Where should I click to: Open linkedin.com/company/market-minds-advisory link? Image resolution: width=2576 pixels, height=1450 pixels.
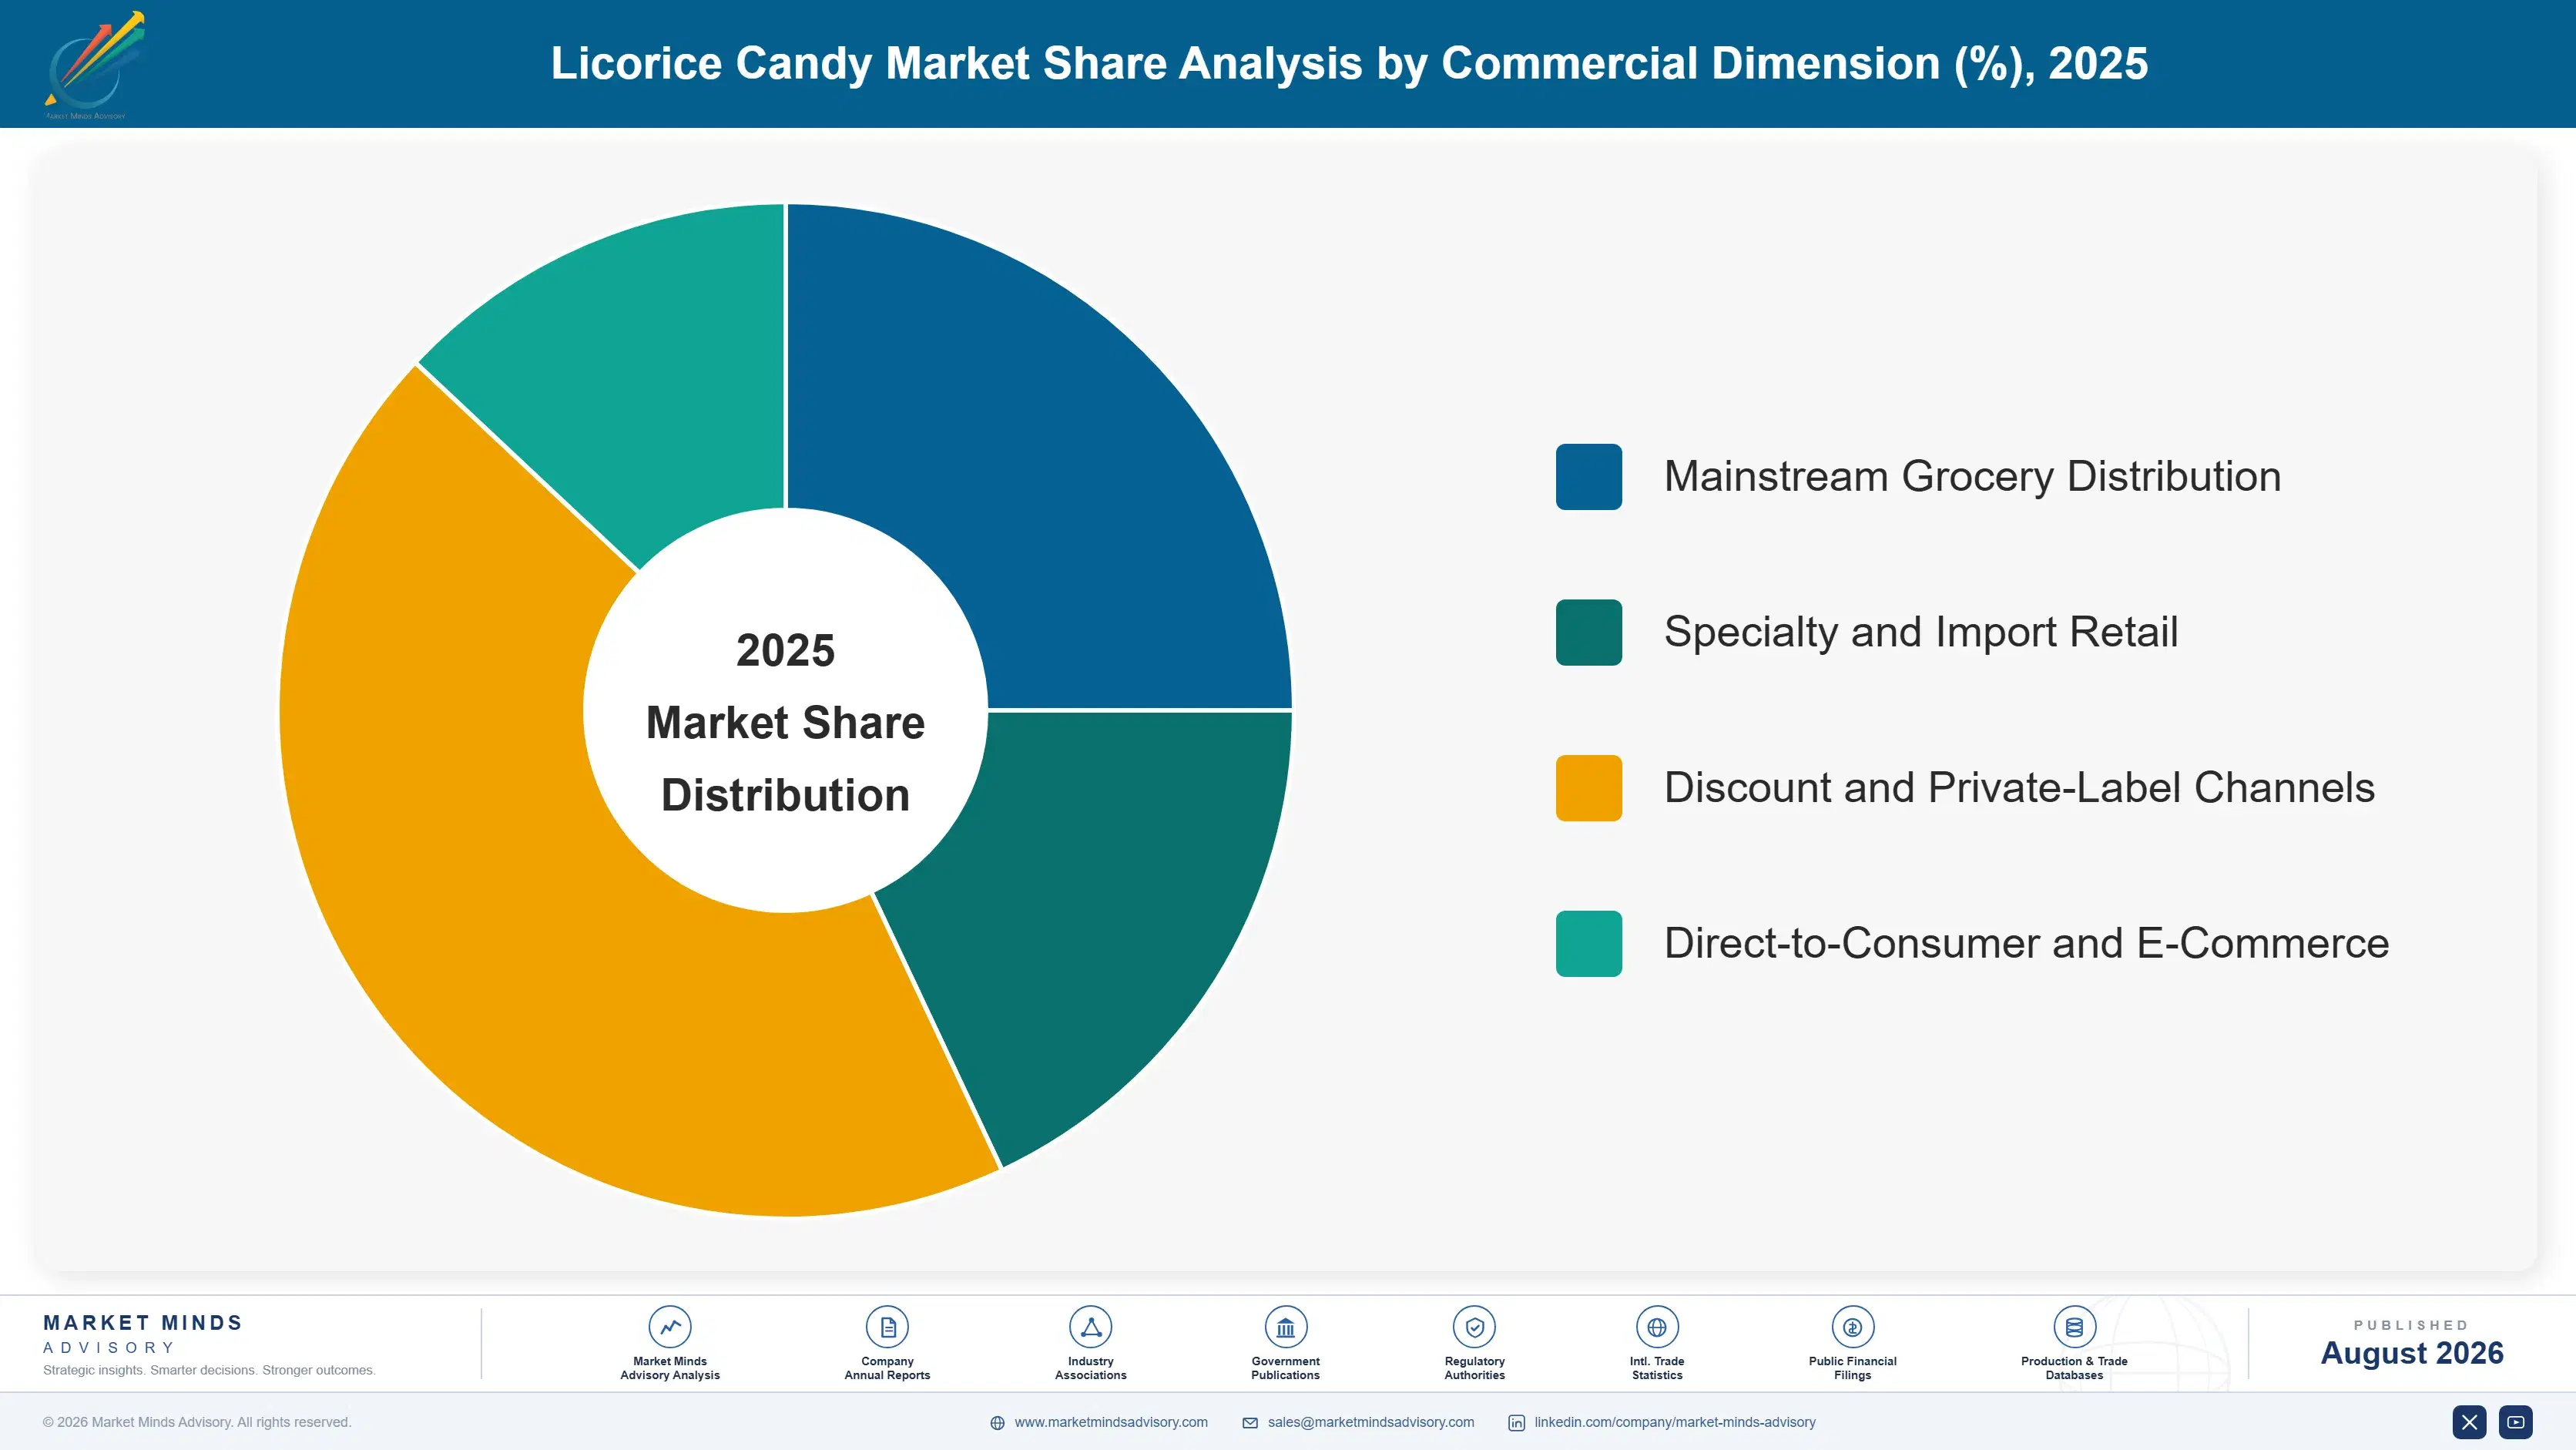point(1675,1422)
